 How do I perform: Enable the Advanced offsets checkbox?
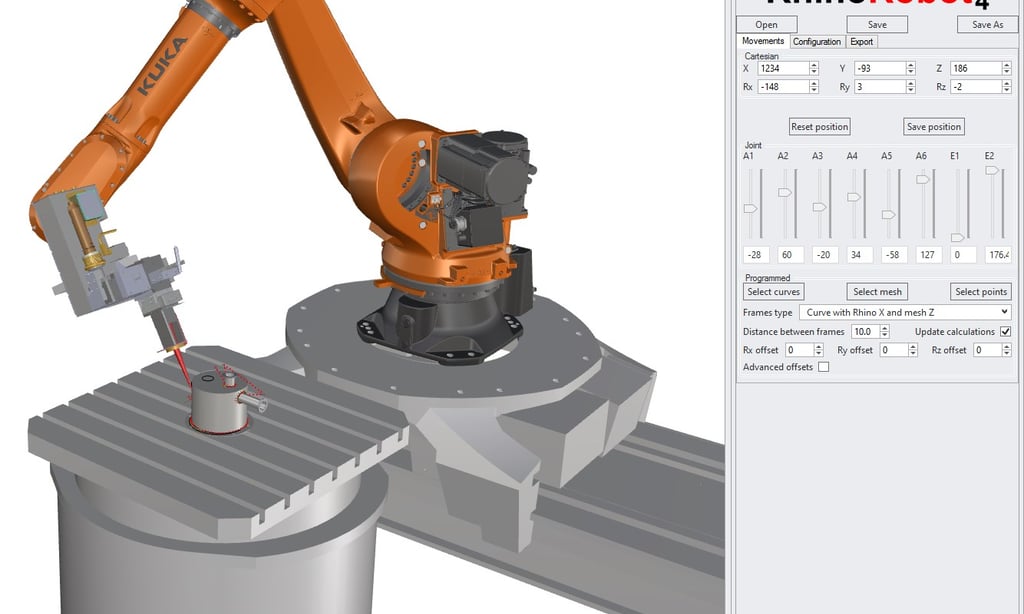tap(824, 367)
